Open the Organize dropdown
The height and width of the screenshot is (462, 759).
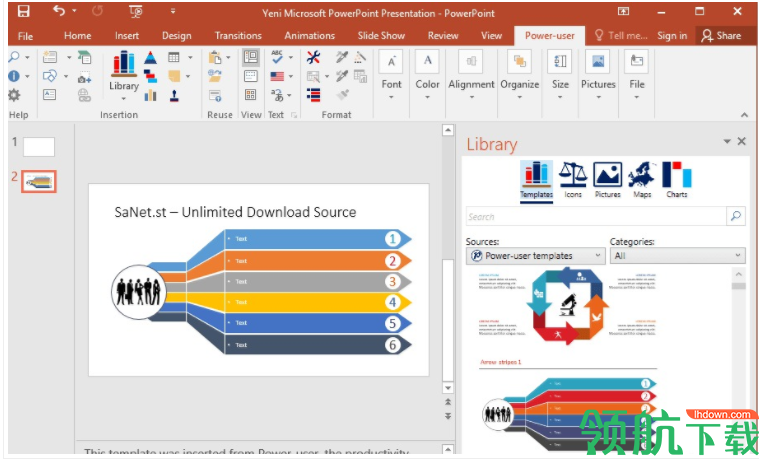519,75
